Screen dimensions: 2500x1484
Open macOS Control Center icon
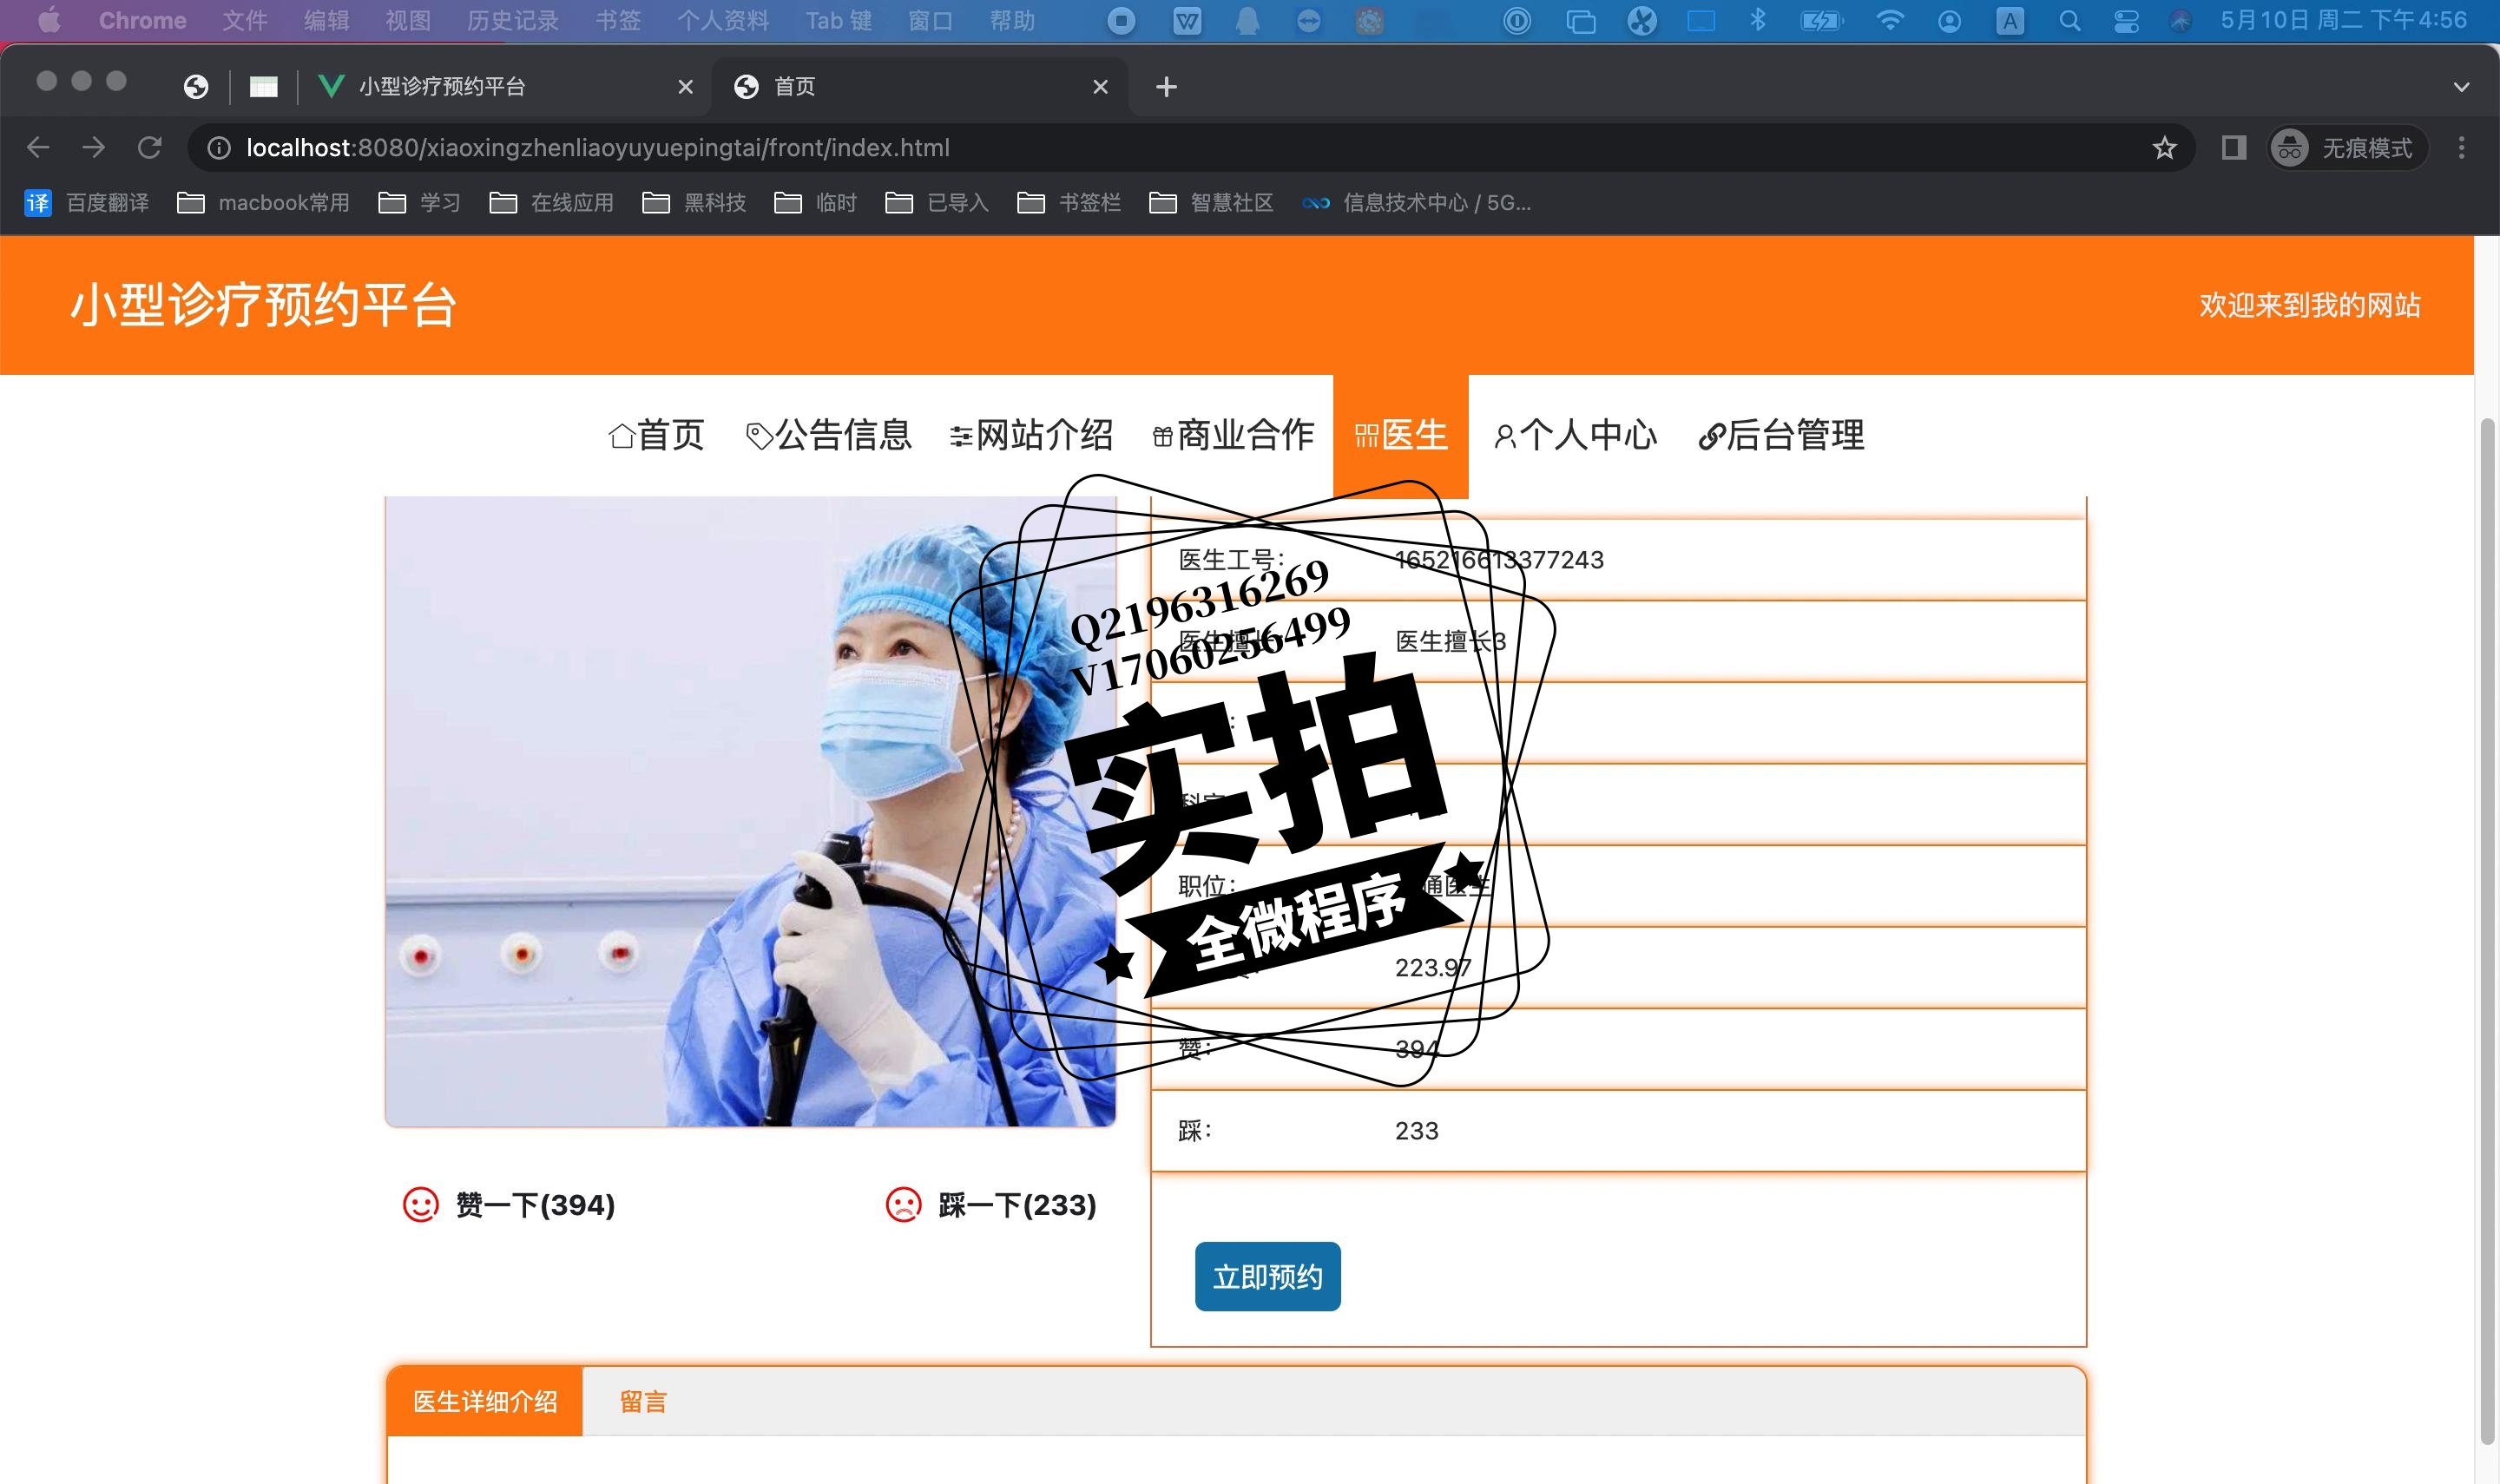(2126, 20)
